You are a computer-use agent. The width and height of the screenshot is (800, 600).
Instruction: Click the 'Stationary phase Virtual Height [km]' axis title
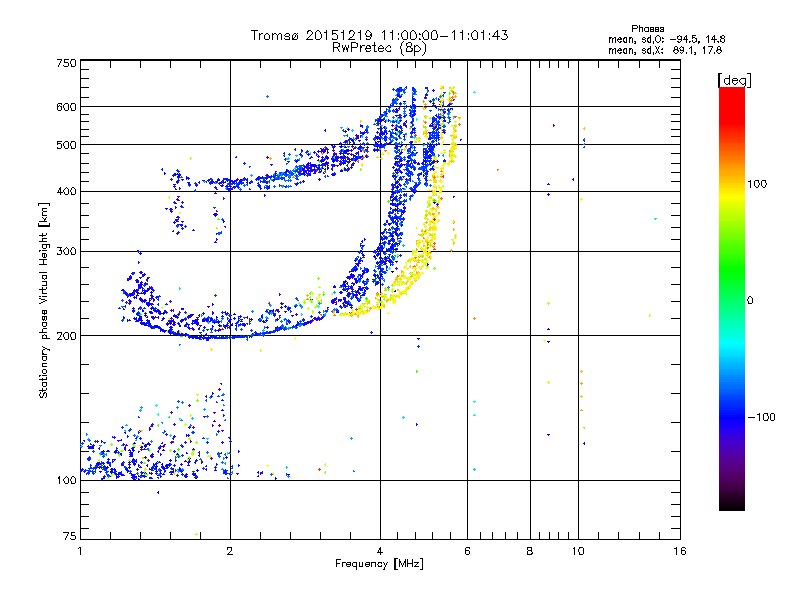[44, 301]
